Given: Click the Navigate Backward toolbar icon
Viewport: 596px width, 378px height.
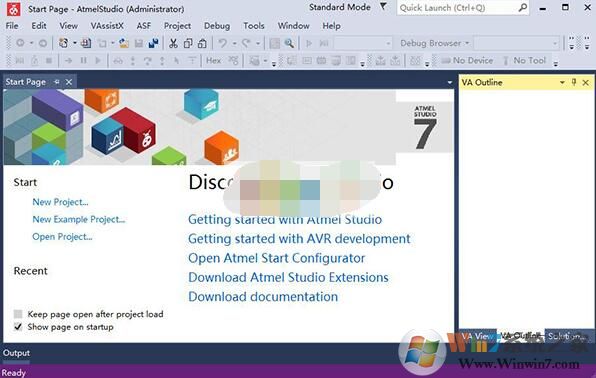Looking at the screenshot, I should coord(21,43).
